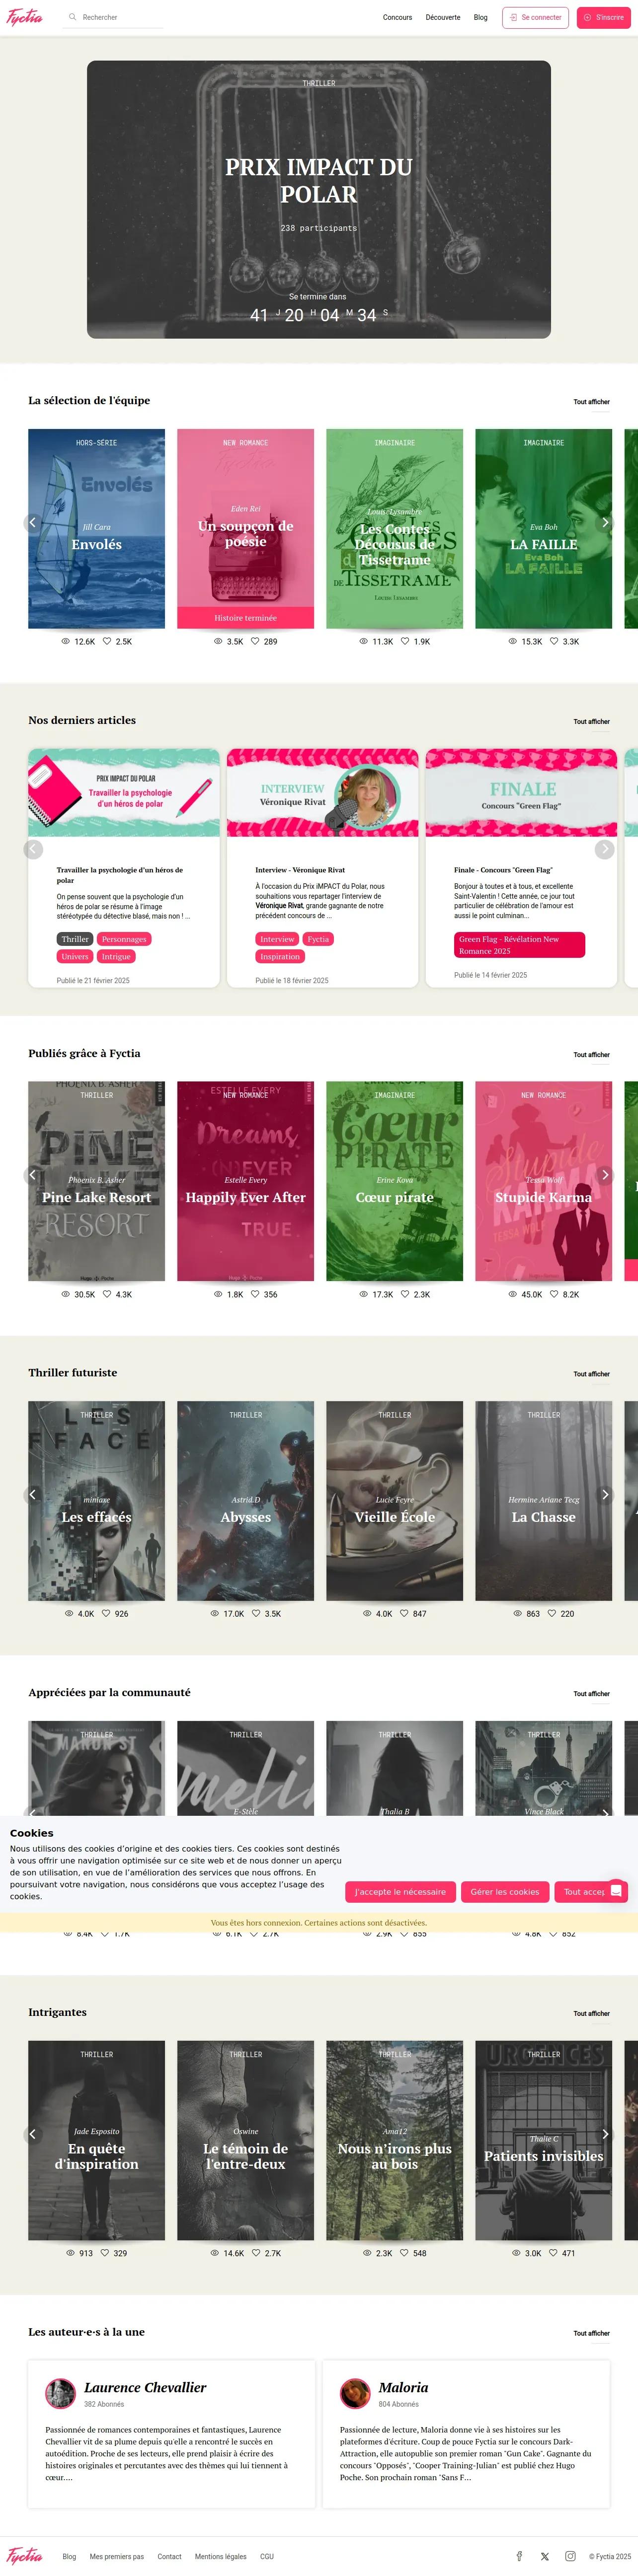
Task: Click the views eye icon under LA FAILLE
Action: (513, 641)
